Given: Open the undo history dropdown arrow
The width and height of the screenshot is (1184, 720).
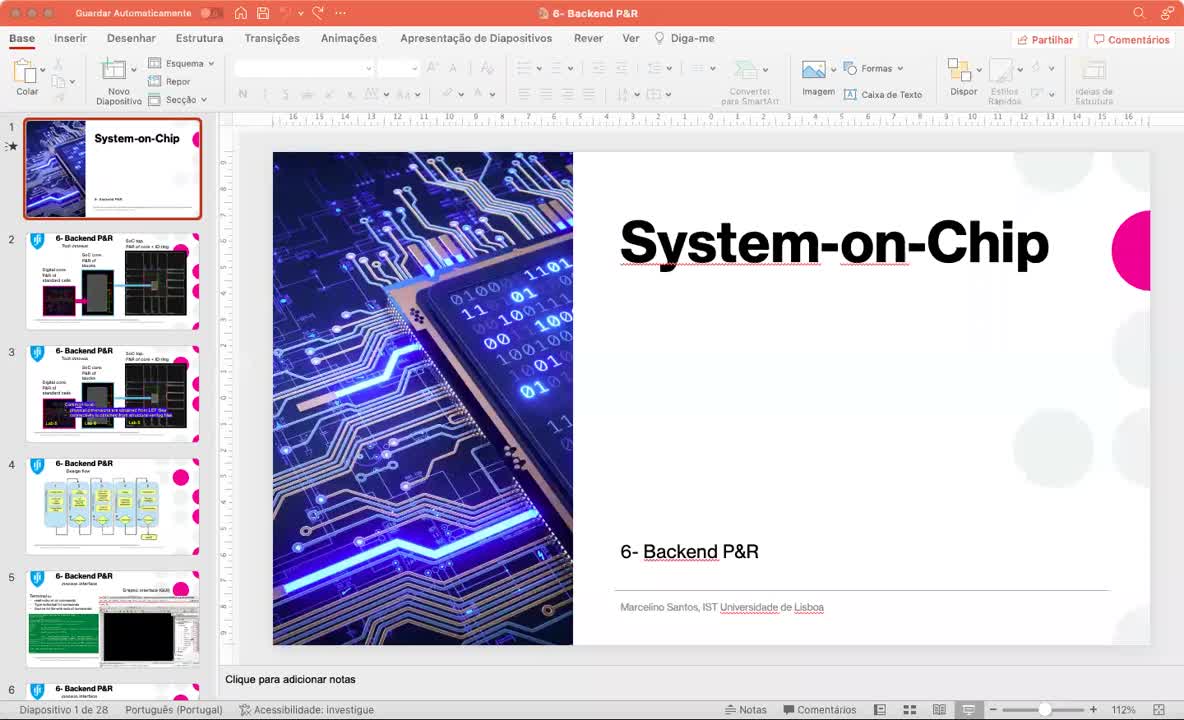Looking at the screenshot, I should click(x=301, y=13).
